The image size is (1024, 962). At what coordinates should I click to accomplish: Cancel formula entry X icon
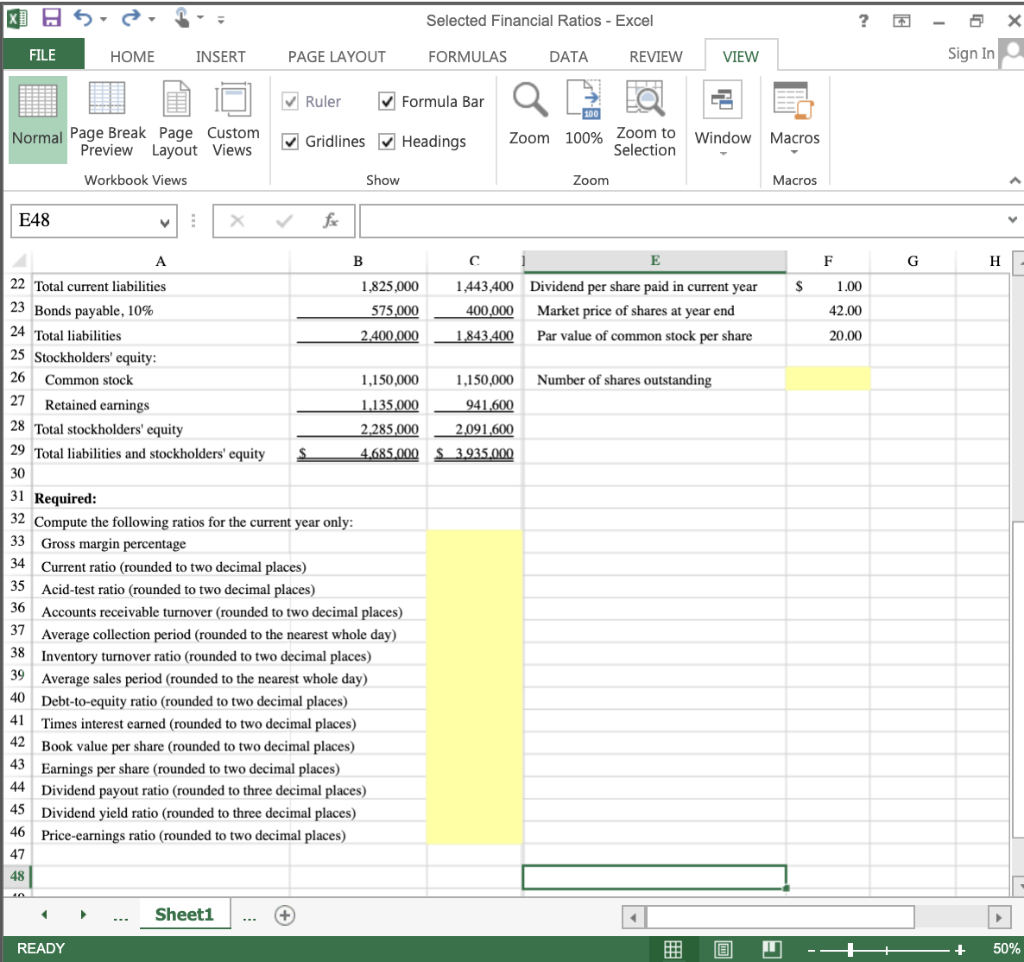point(237,221)
